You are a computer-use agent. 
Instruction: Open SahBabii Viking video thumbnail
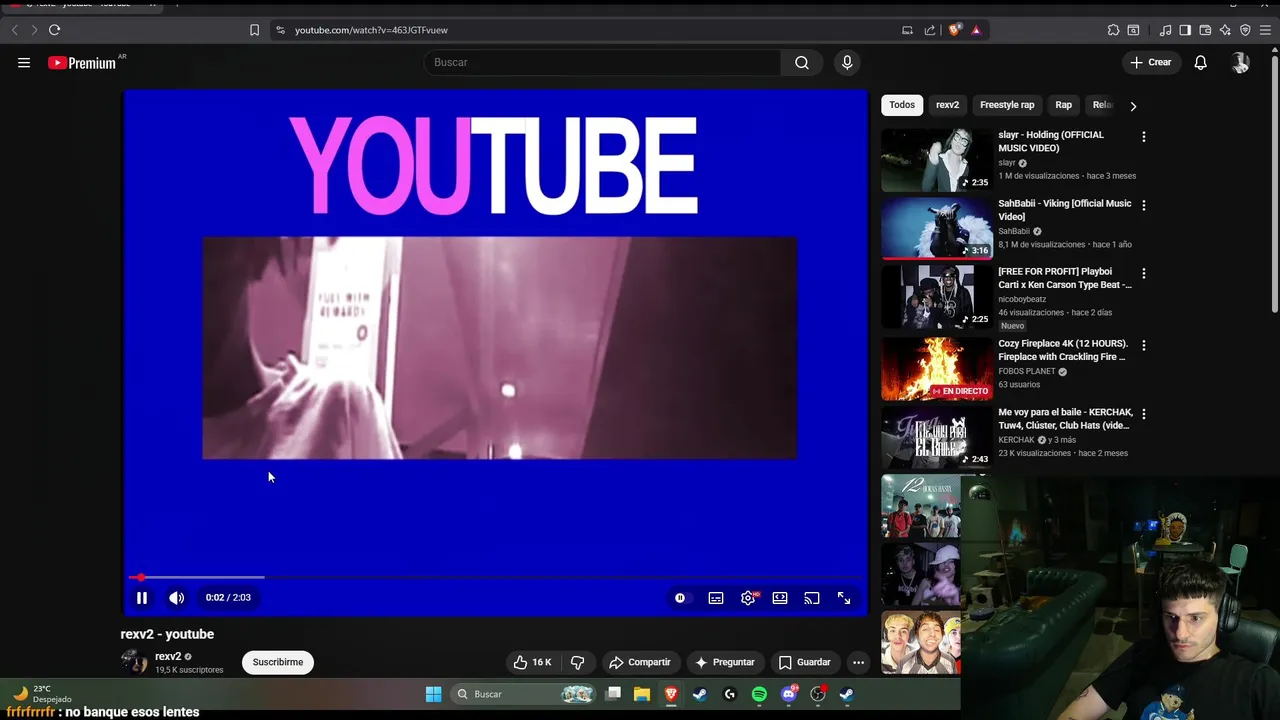[x=937, y=228]
